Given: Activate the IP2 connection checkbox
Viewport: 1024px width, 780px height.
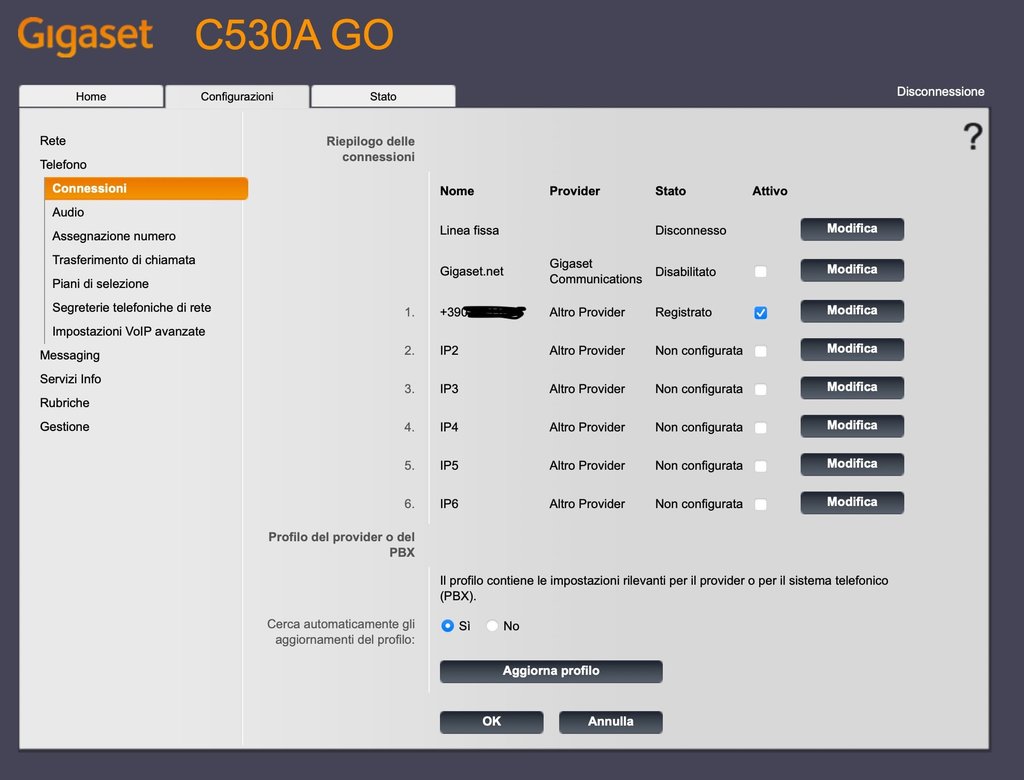Looking at the screenshot, I should tap(760, 351).
